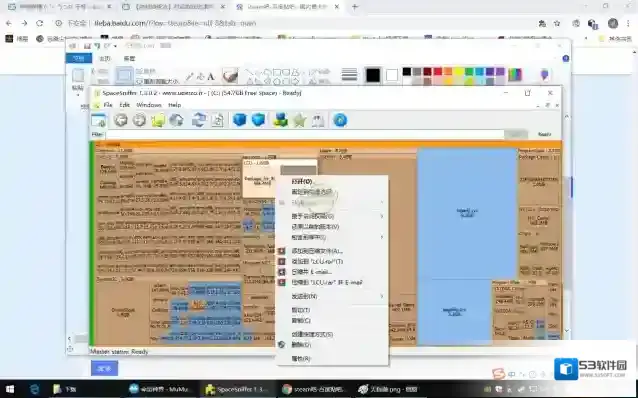
Task: Select the Pencil tool in Paint
Action: point(190,76)
